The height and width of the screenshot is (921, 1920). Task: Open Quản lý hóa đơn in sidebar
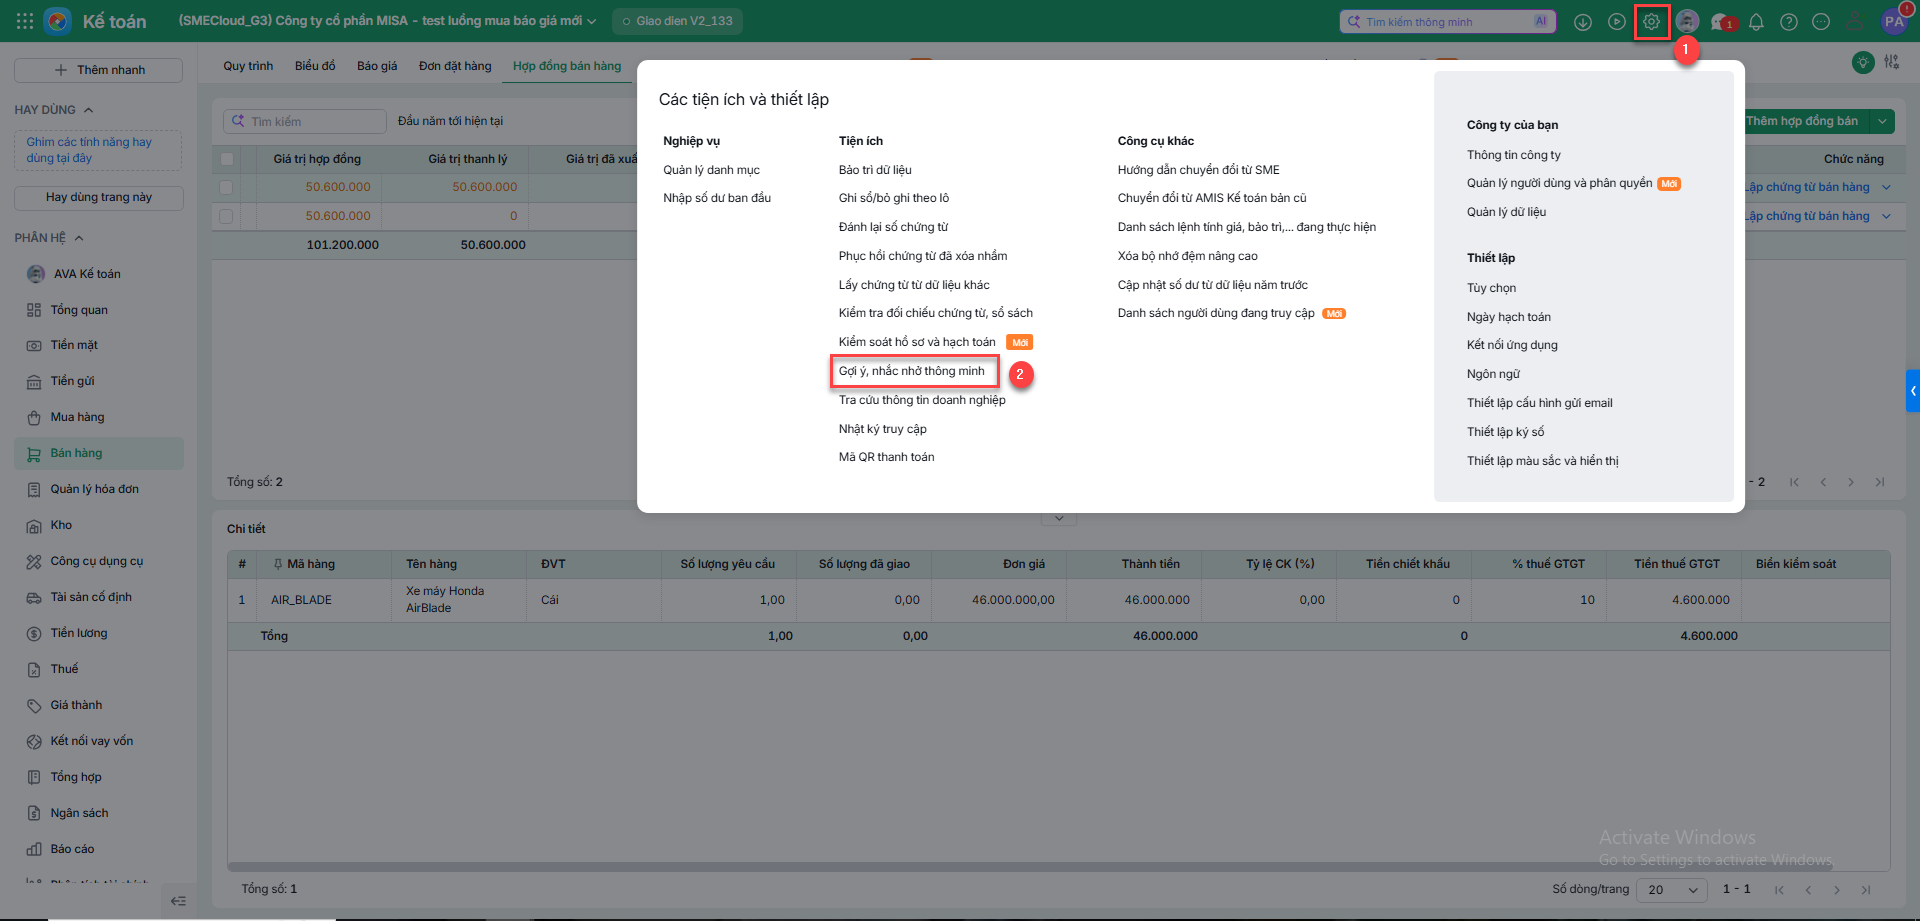tap(98, 489)
